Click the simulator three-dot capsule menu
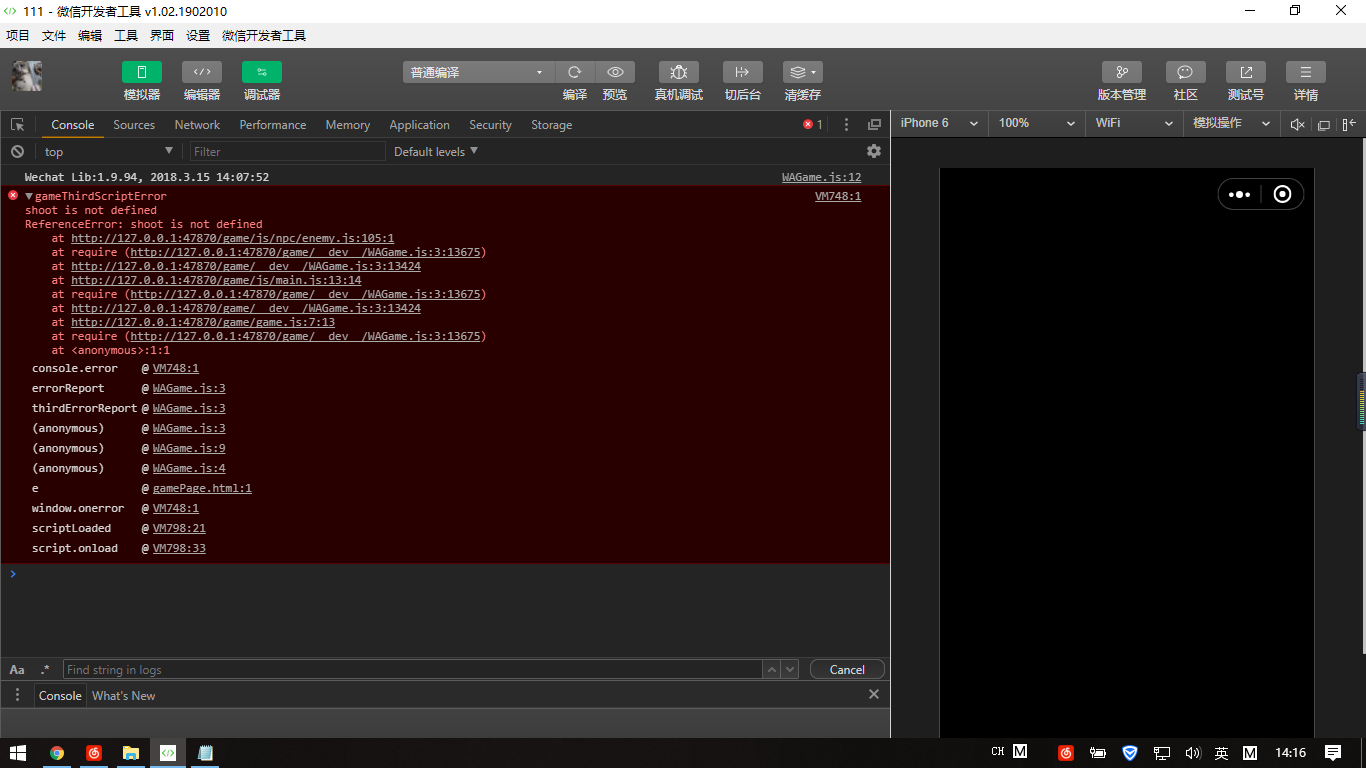This screenshot has width=1366, height=768. [1239, 194]
